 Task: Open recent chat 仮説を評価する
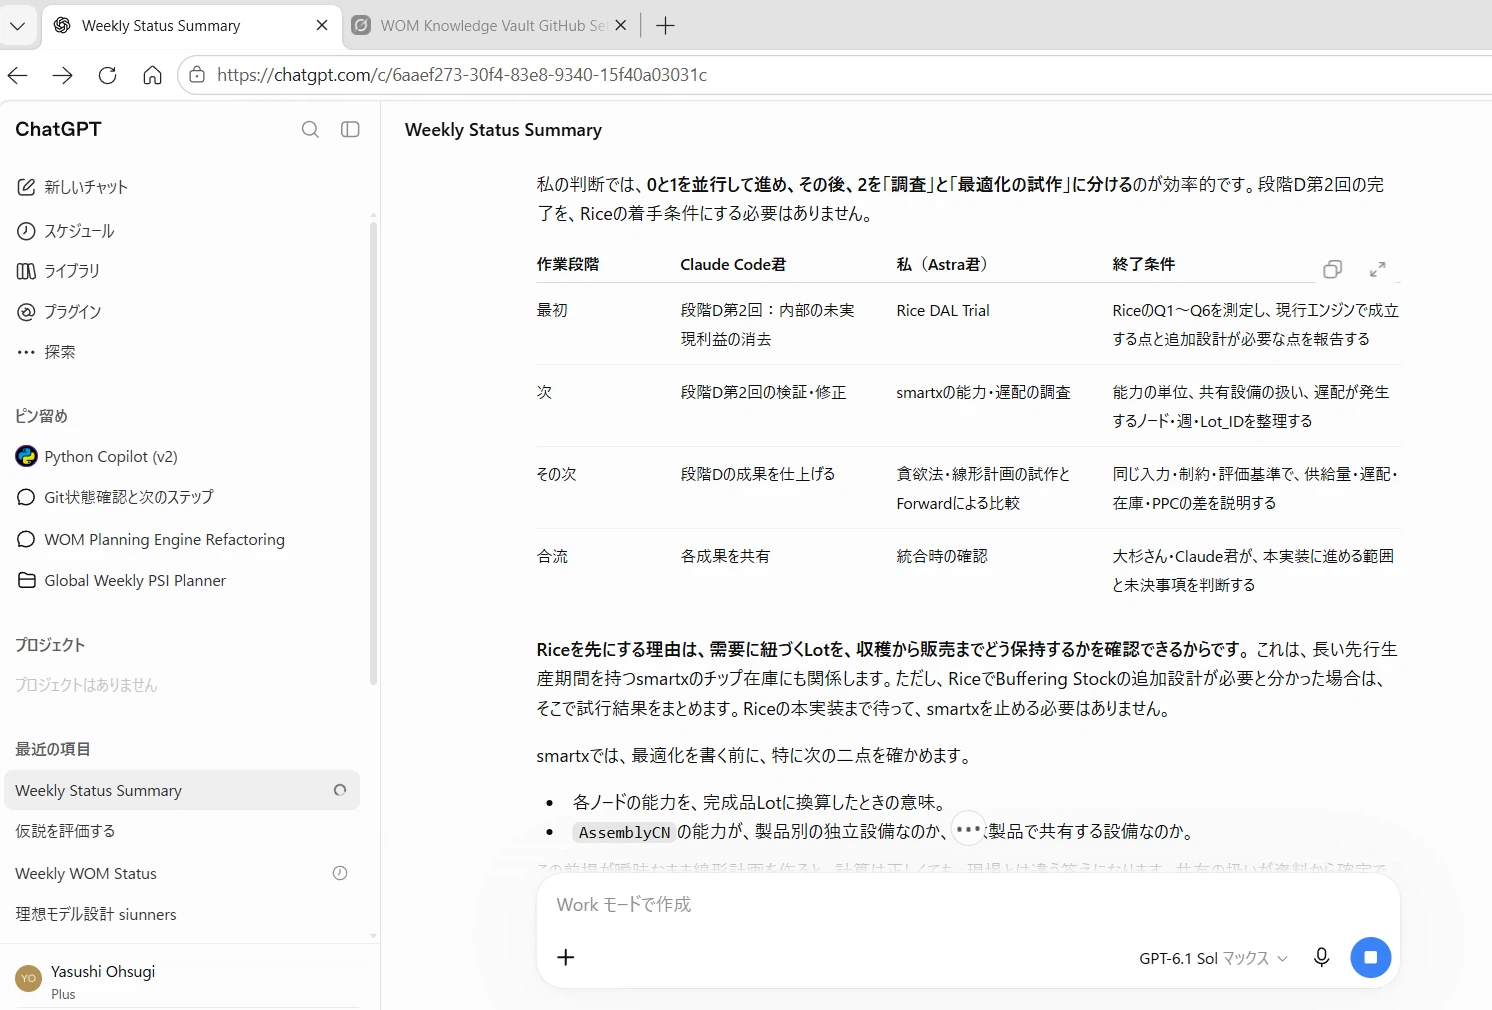tap(65, 831)
